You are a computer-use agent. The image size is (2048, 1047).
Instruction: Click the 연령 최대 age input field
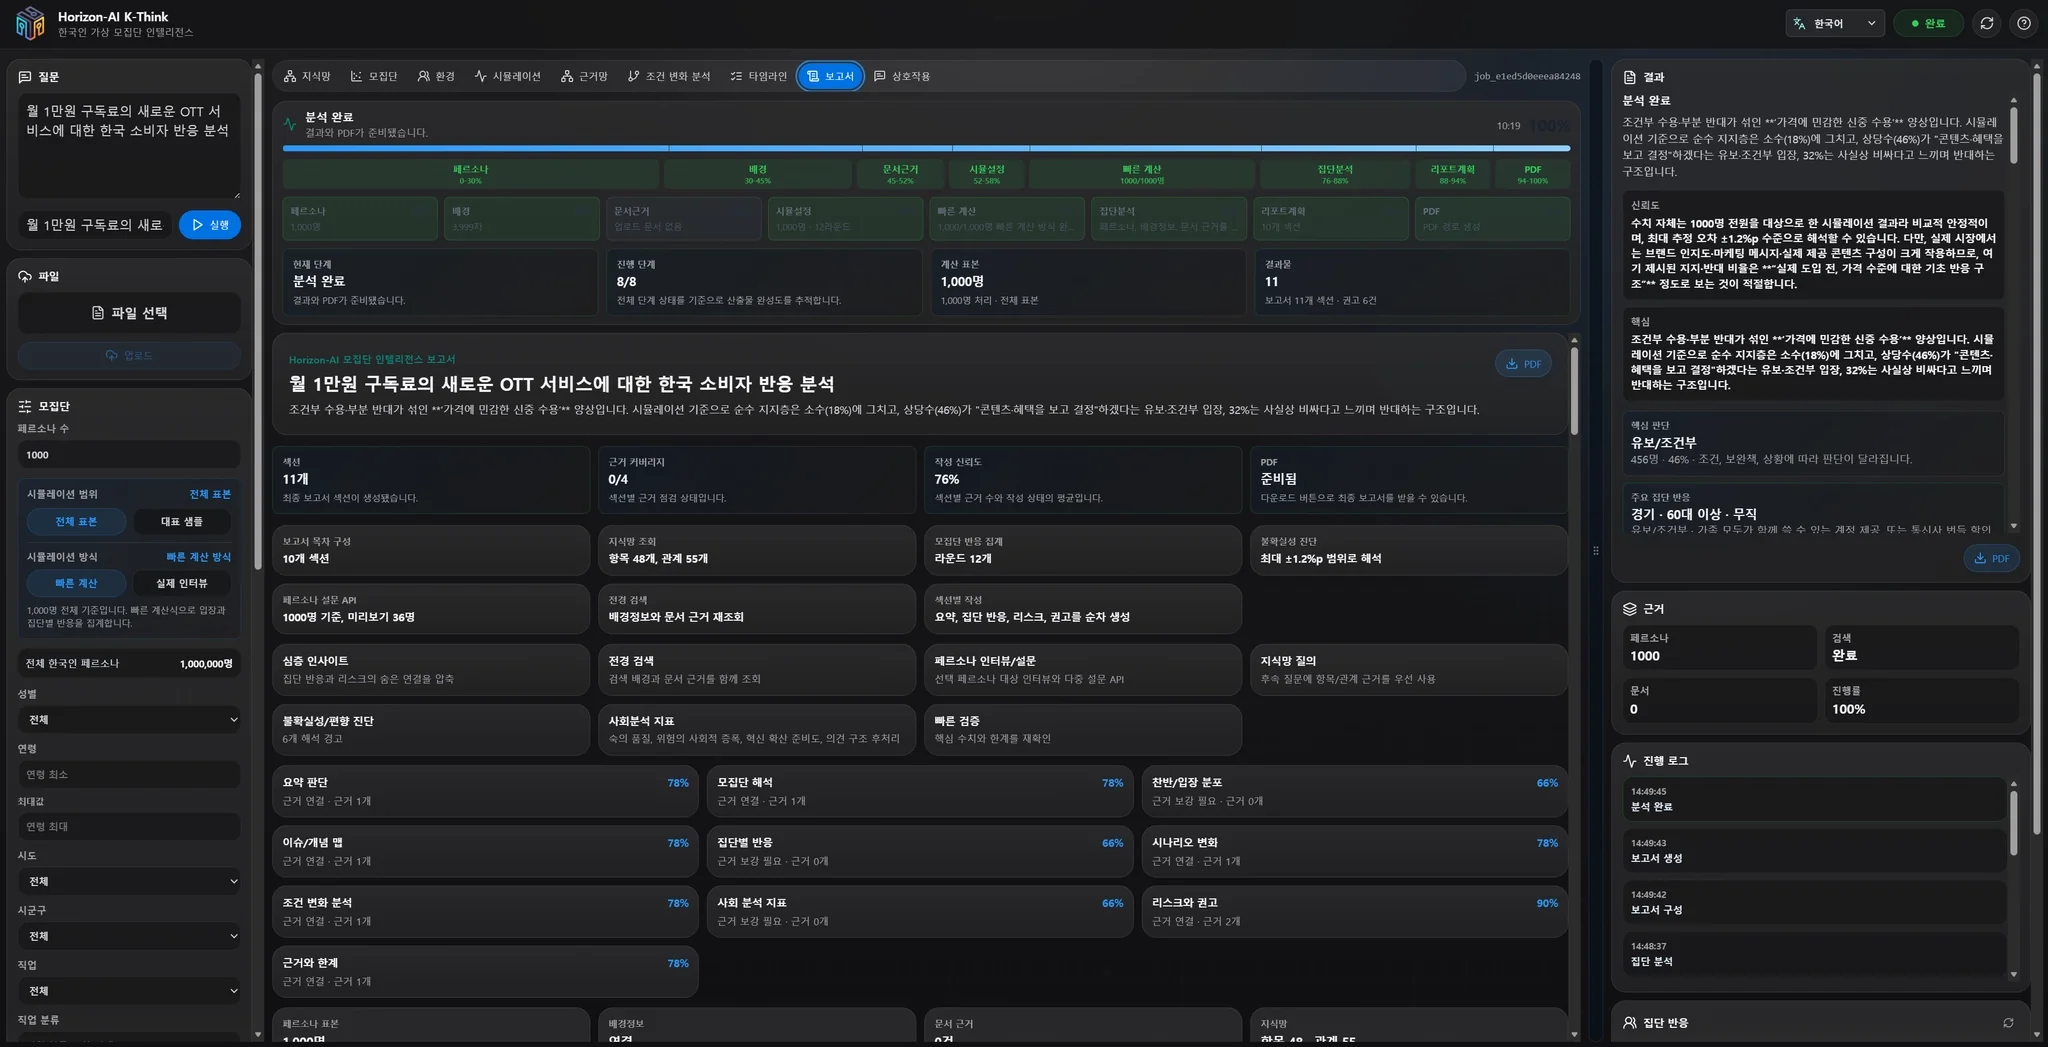click(129, 827)
